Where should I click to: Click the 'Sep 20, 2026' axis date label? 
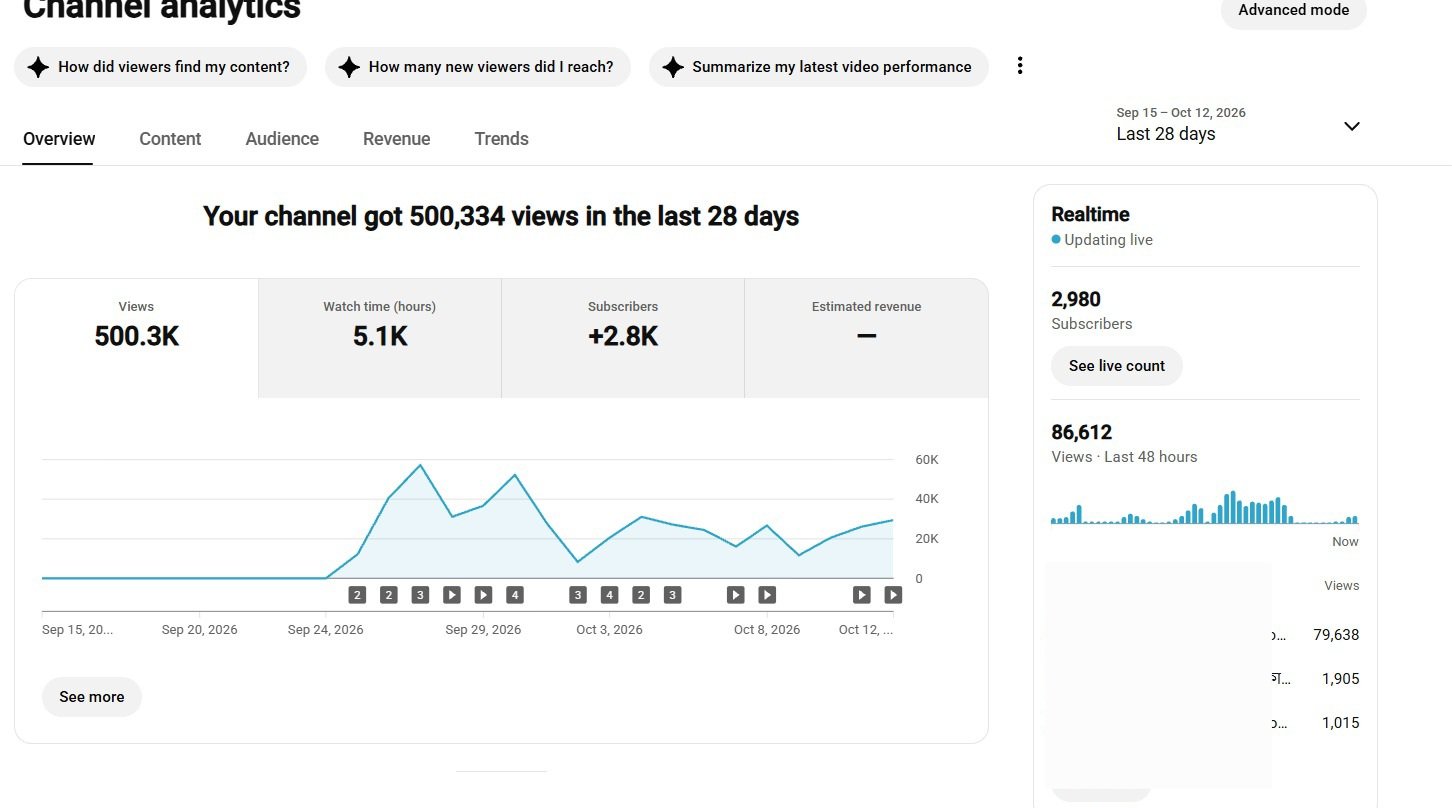[x=199, y=630]
